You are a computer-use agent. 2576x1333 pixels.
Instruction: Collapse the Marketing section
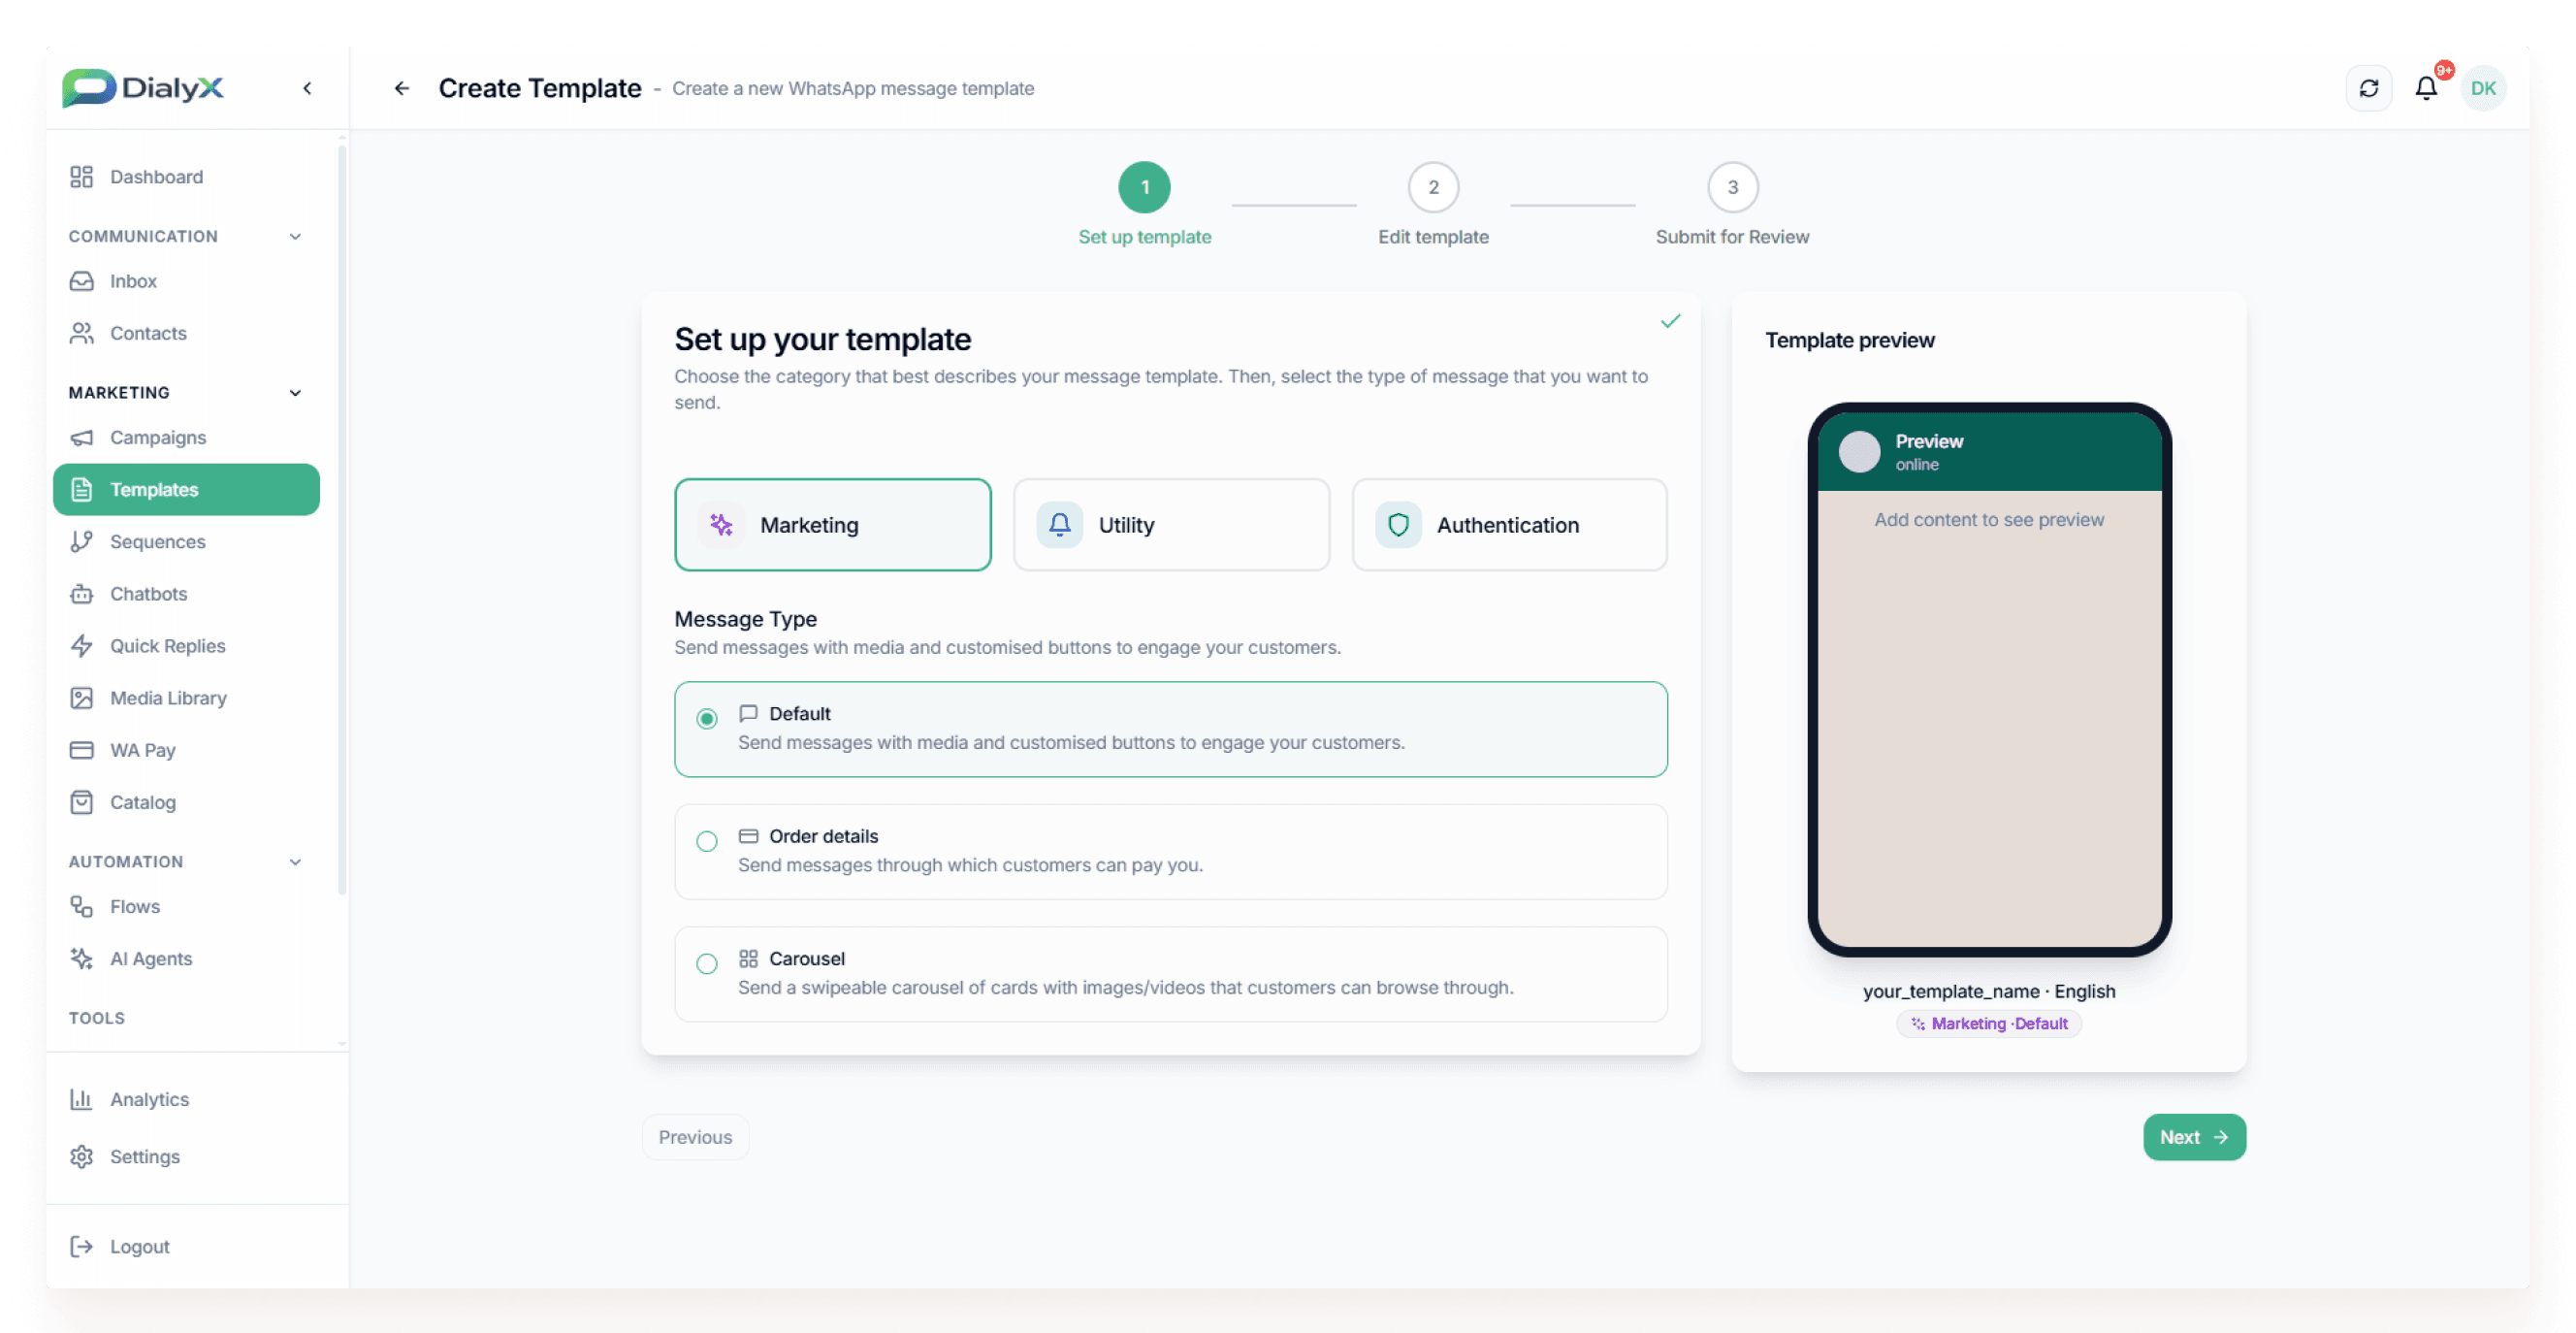pos(295,392)
